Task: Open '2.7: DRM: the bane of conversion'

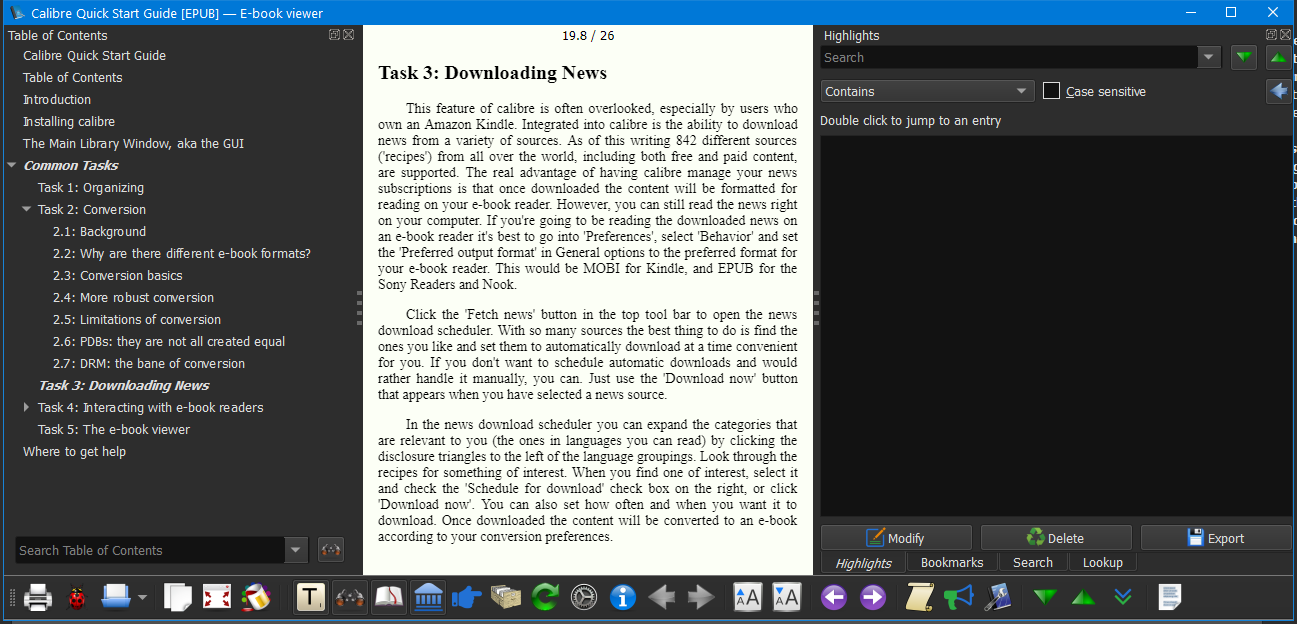Action: [149, 364]
